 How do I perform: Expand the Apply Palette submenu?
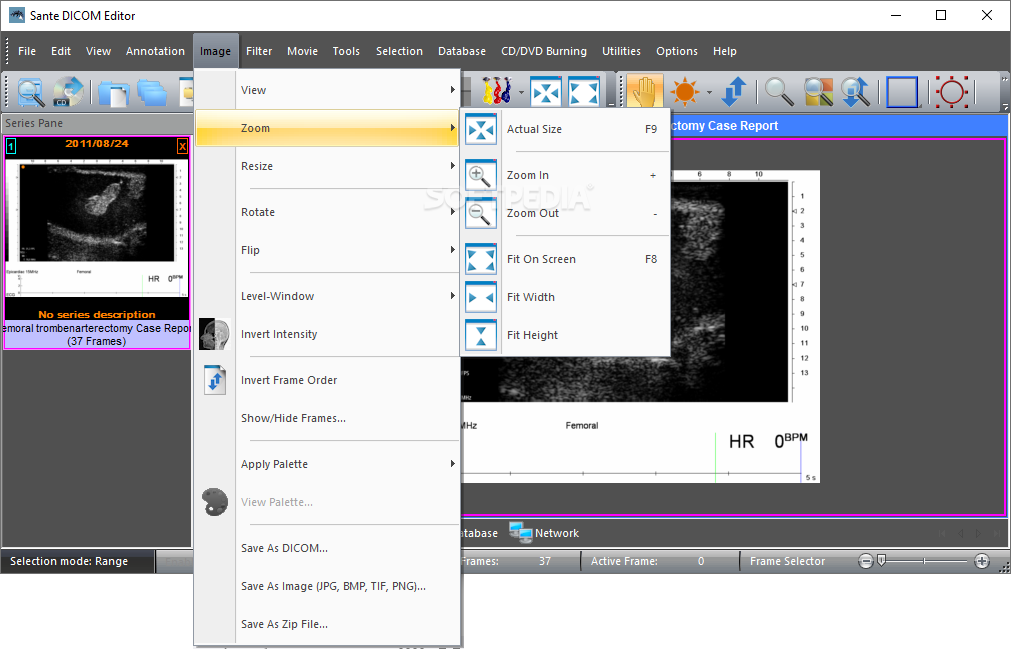pyautogui.click(x=327, y=464)
